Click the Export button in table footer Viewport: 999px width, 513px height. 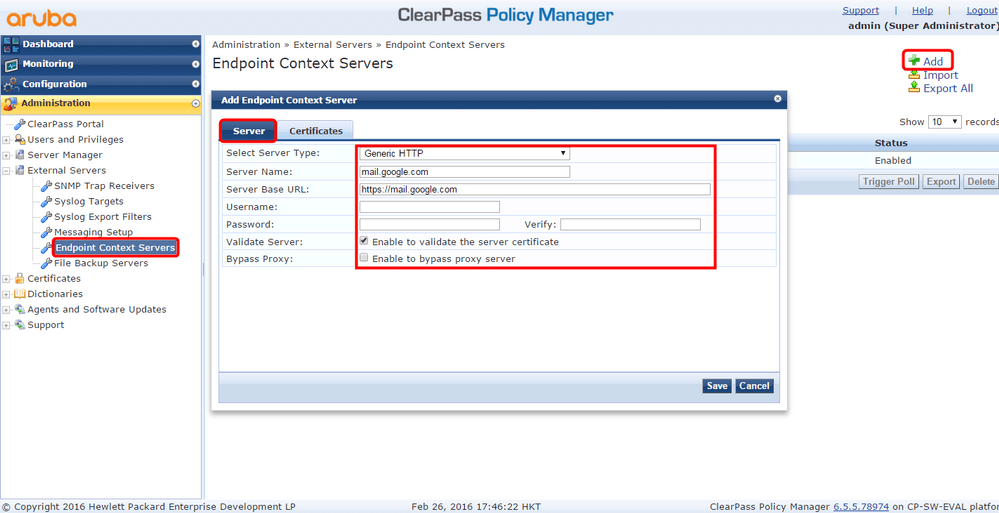point(942,182)
